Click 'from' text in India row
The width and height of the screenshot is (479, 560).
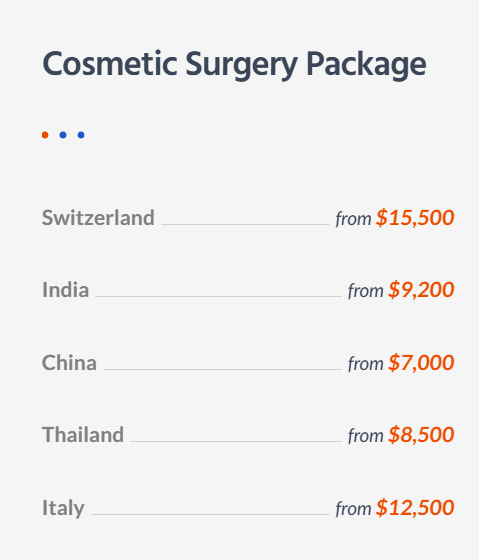(366, 290)
